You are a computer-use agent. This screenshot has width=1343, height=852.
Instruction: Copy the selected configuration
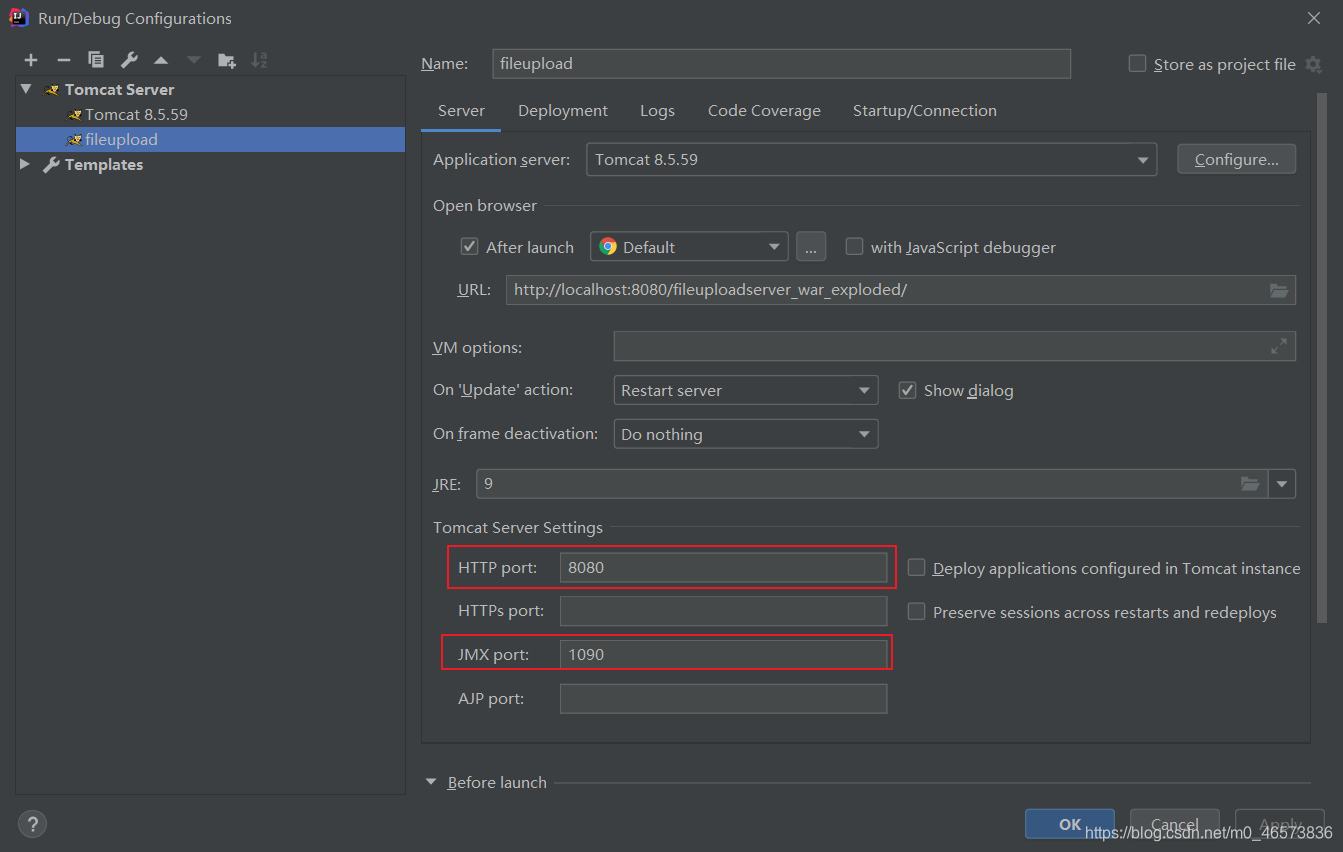click(96, 60)
